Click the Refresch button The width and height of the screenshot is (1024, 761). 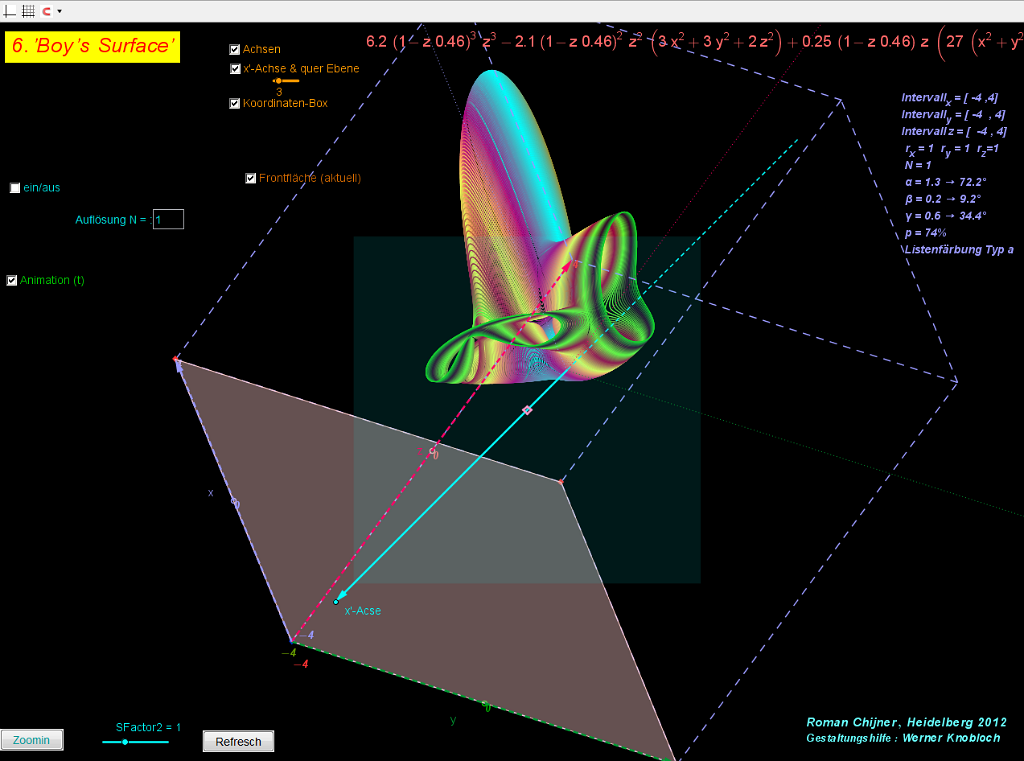238,741
